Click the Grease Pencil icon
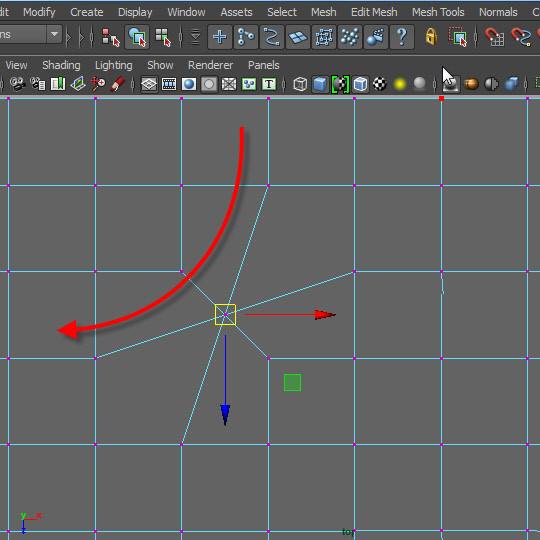 [117, 84]
